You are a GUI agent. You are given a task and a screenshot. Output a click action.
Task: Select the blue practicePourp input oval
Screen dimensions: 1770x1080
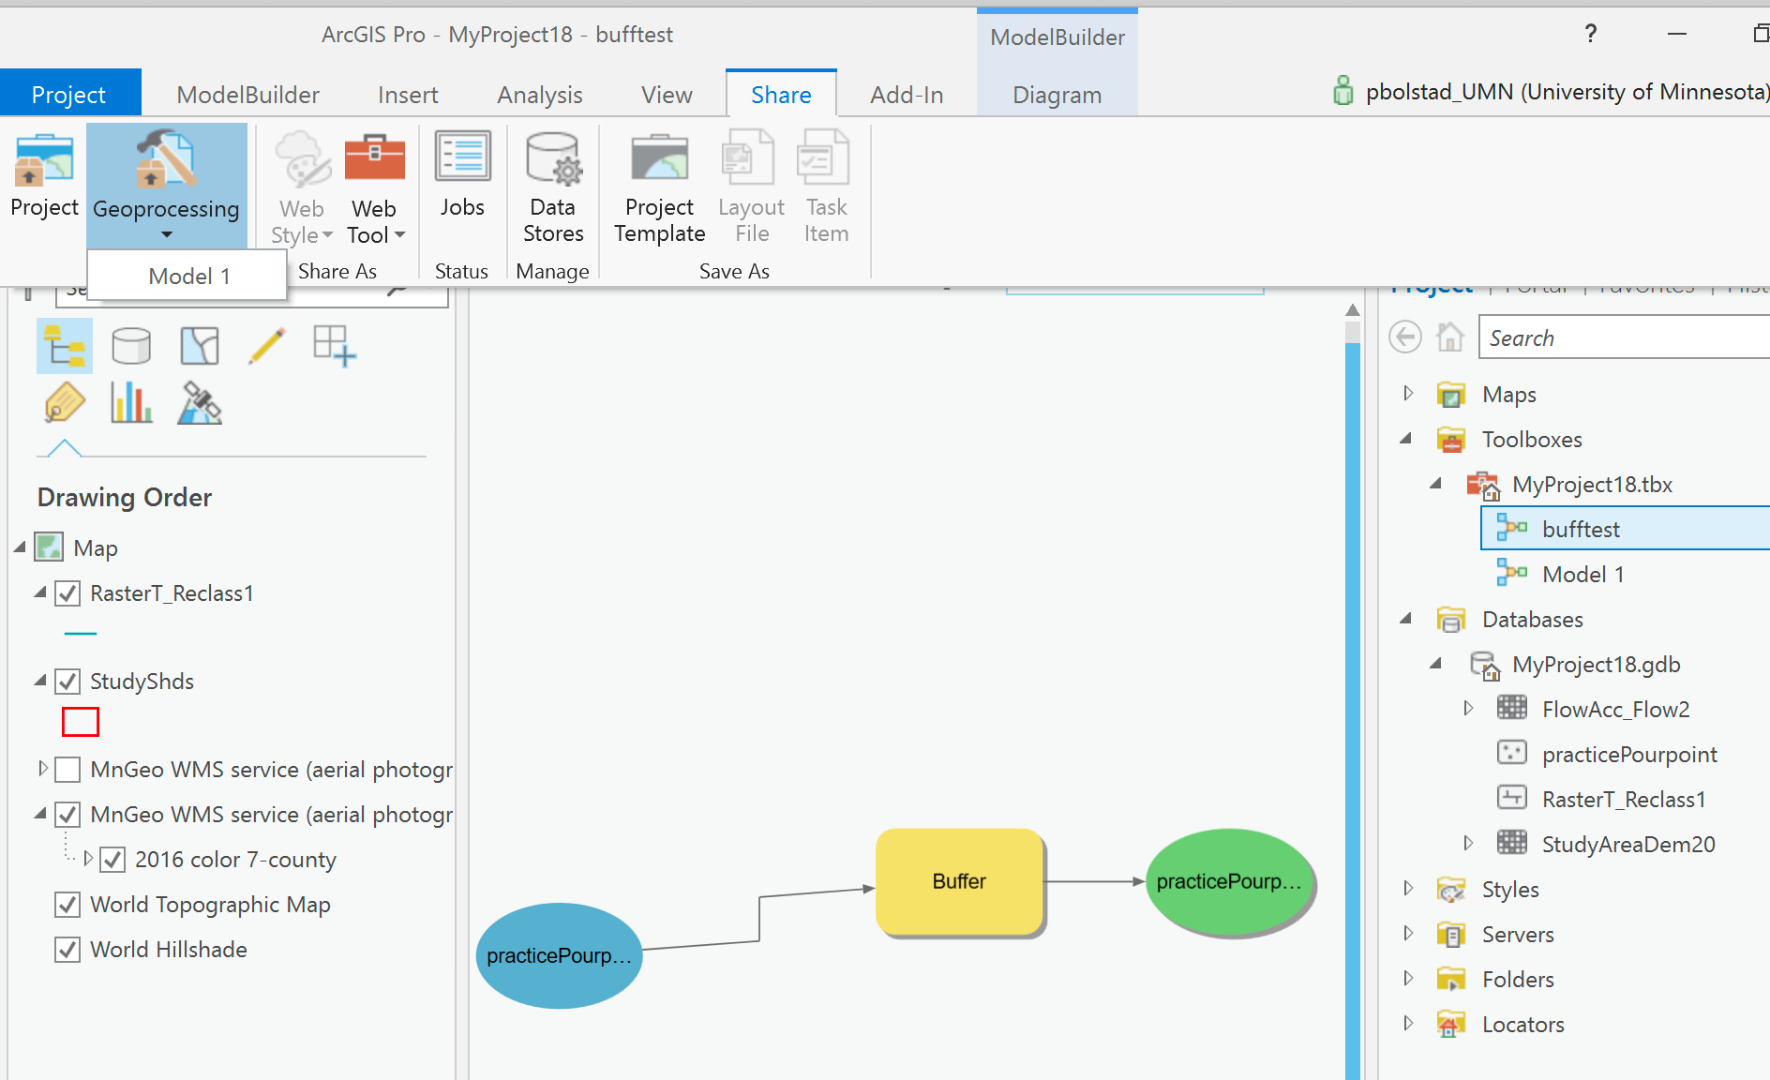pyautogui.click(x=559, y=956)
